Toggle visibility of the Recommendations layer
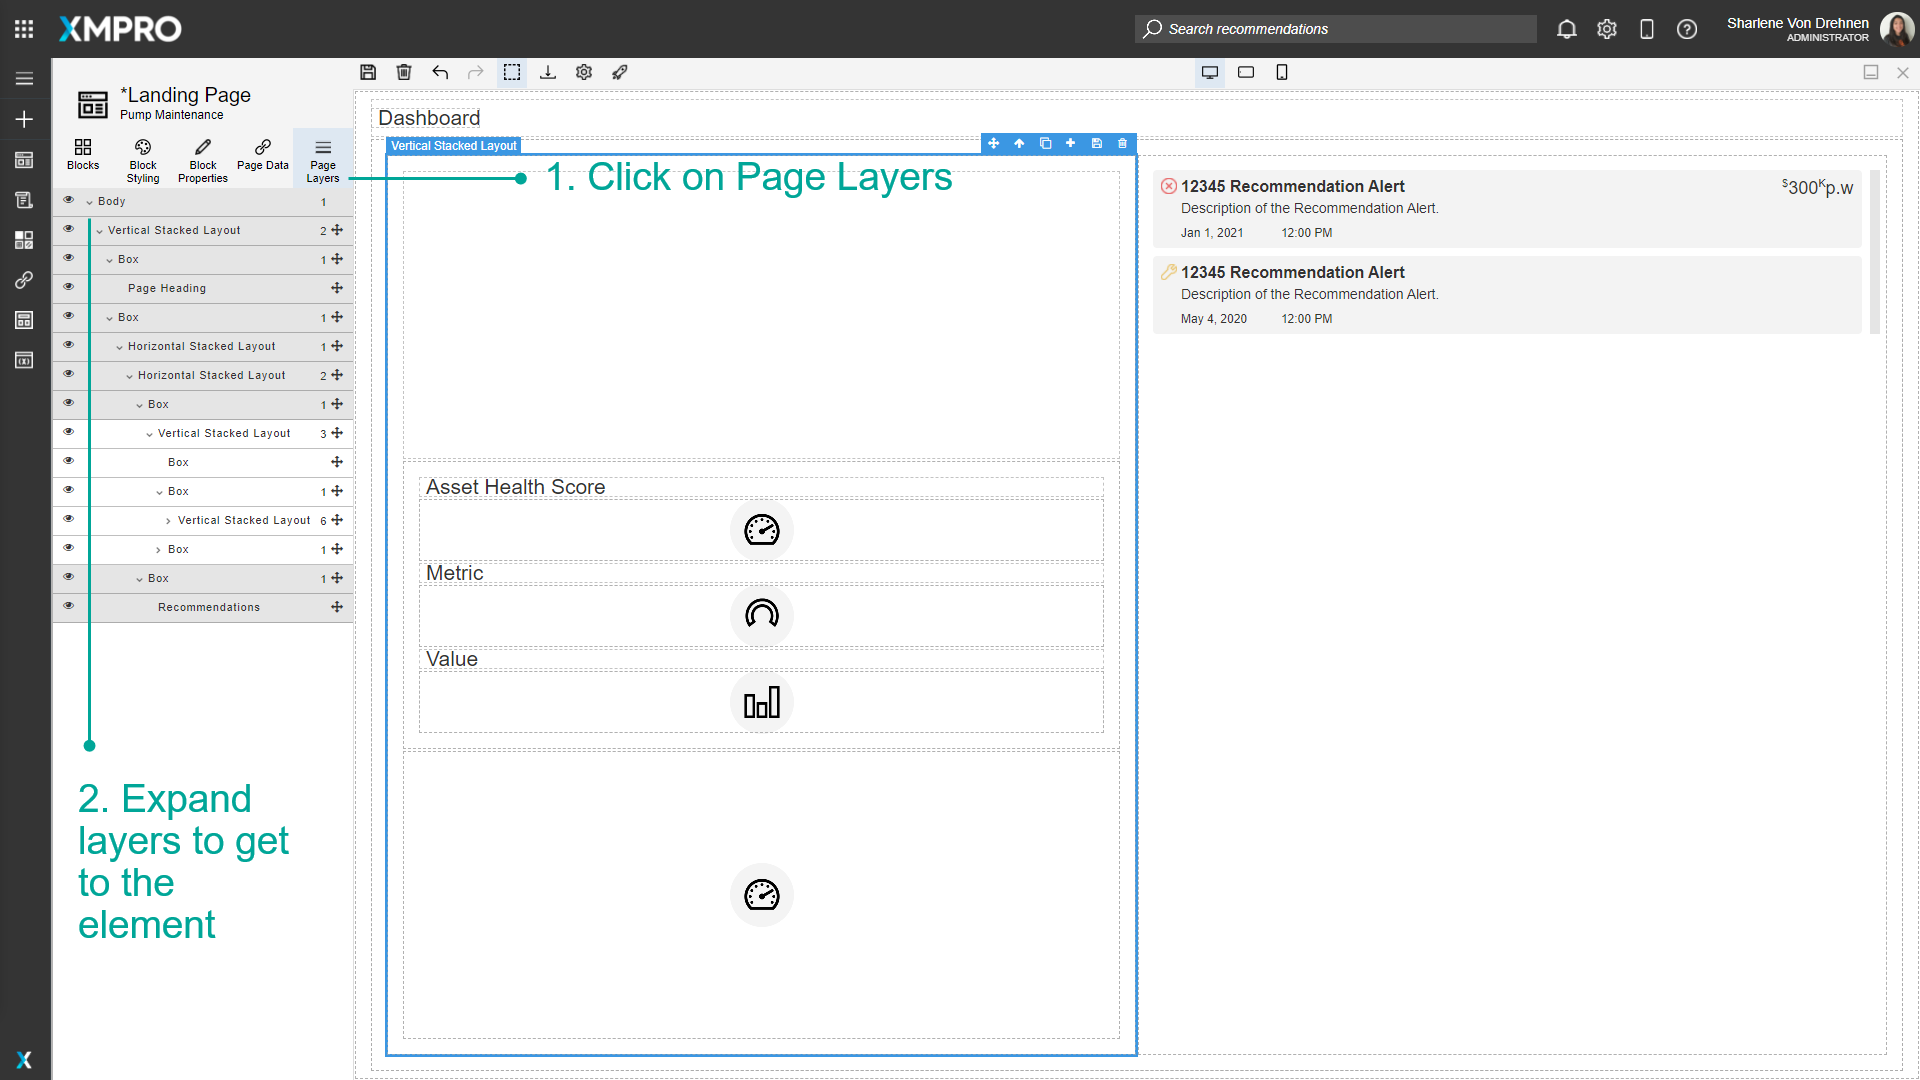This screenshot has width=1920, height=1080. click(x=69, y=605)
